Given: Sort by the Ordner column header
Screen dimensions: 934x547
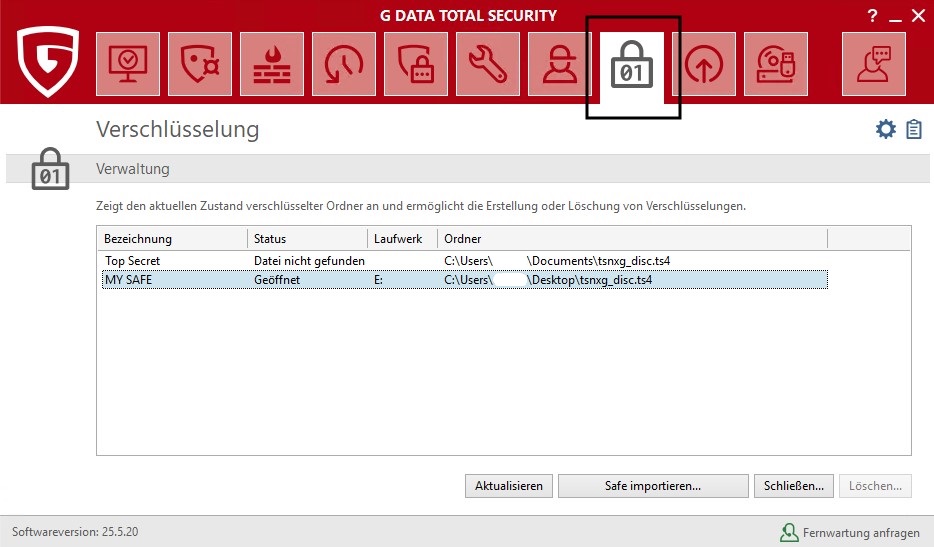Looking at the screenshot, I should click(633, 238).
